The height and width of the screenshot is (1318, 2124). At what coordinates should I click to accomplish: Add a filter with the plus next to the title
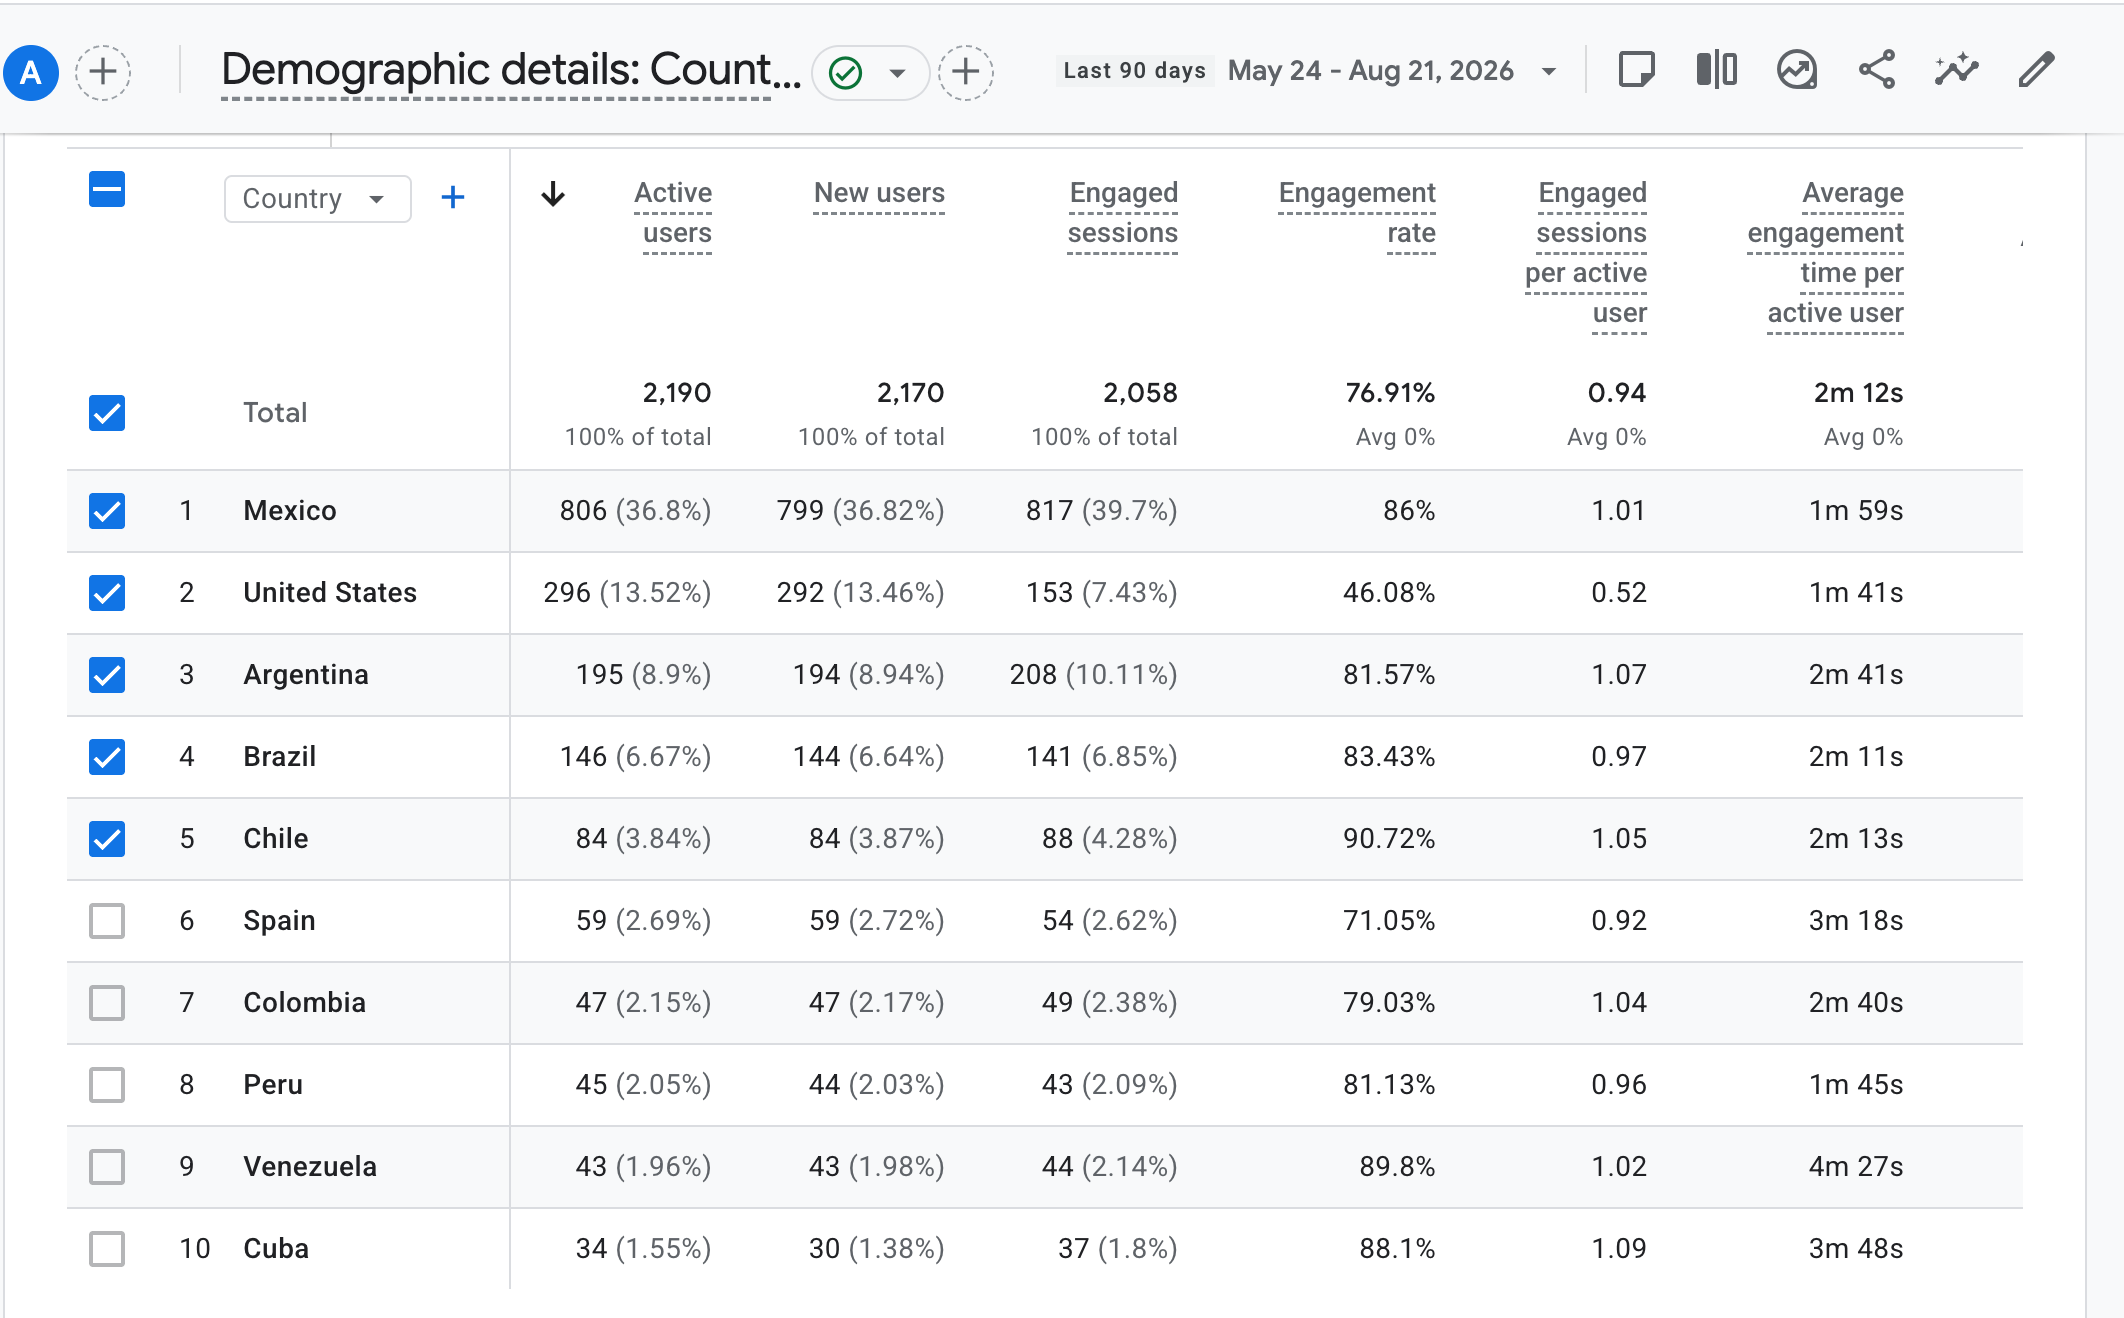click(x=965, y=72)
